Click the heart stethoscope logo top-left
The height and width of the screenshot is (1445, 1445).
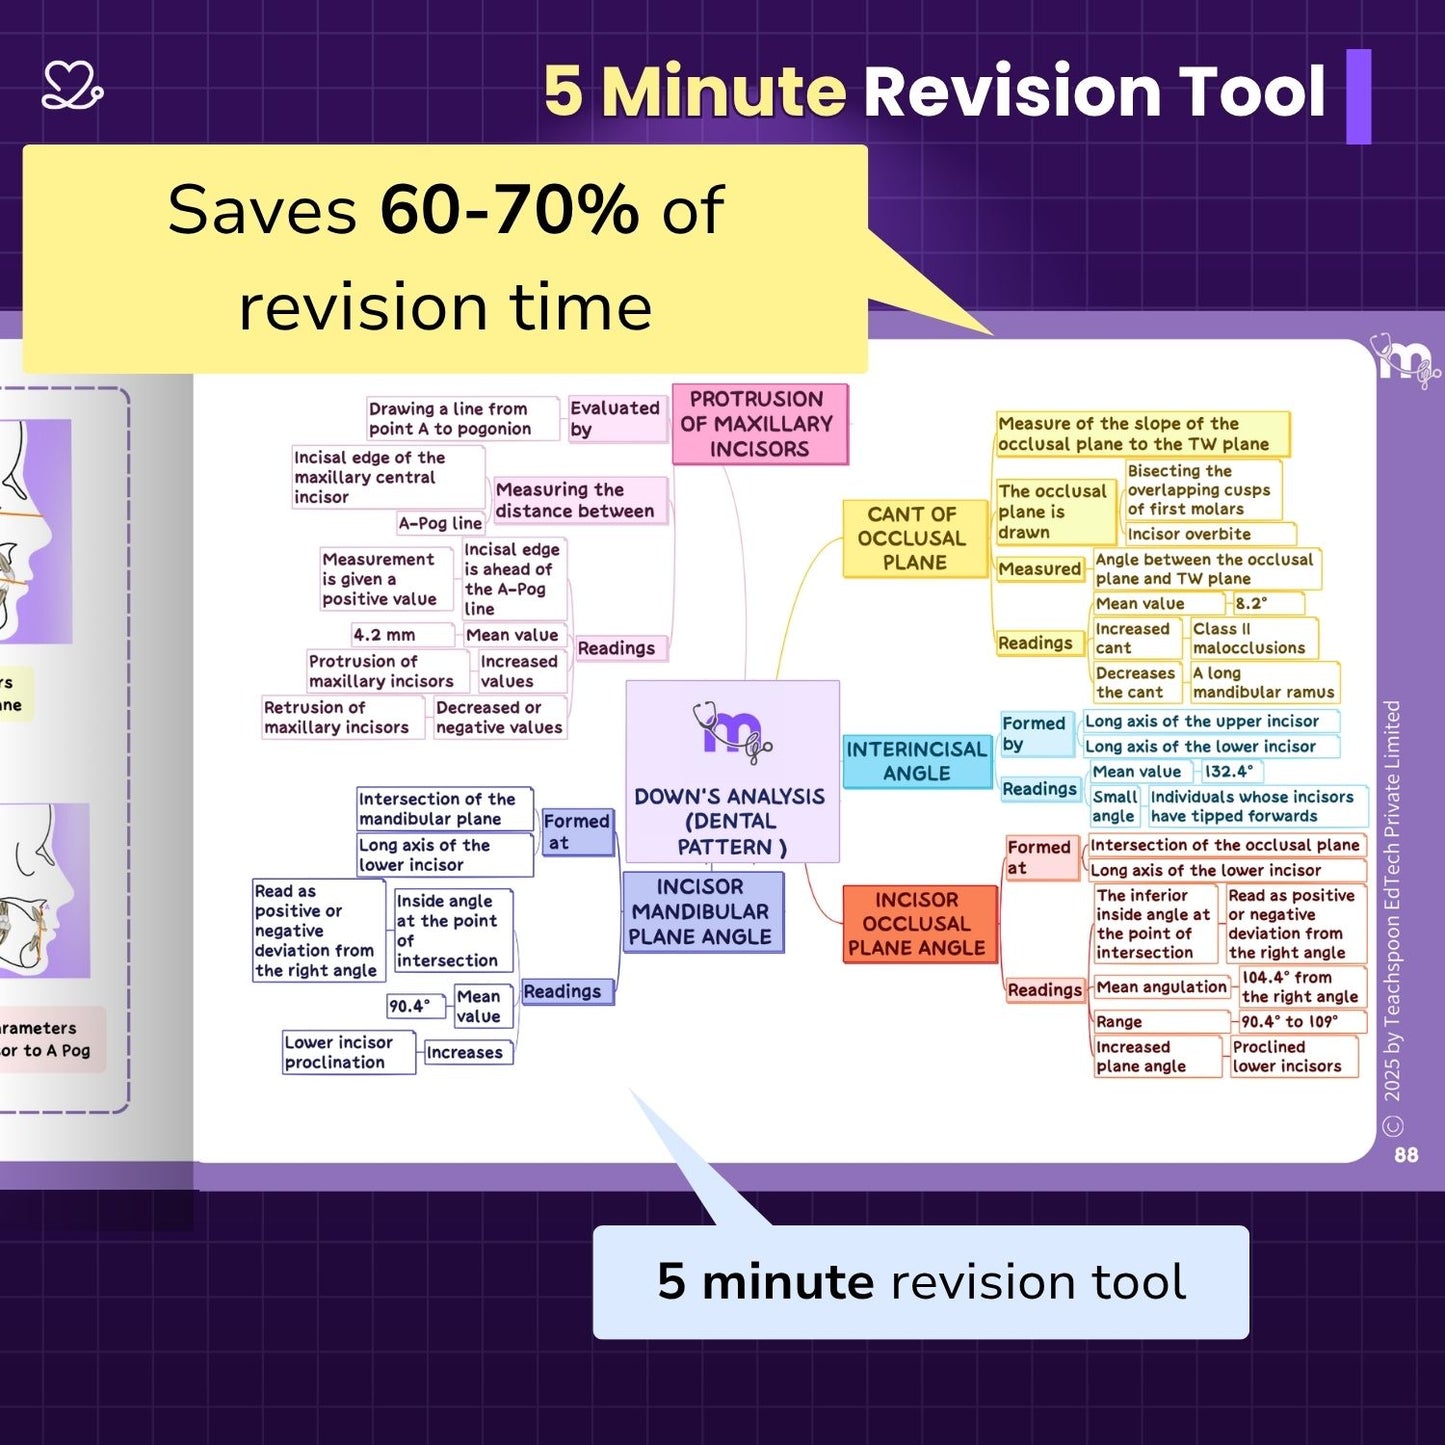pos(72,86)
